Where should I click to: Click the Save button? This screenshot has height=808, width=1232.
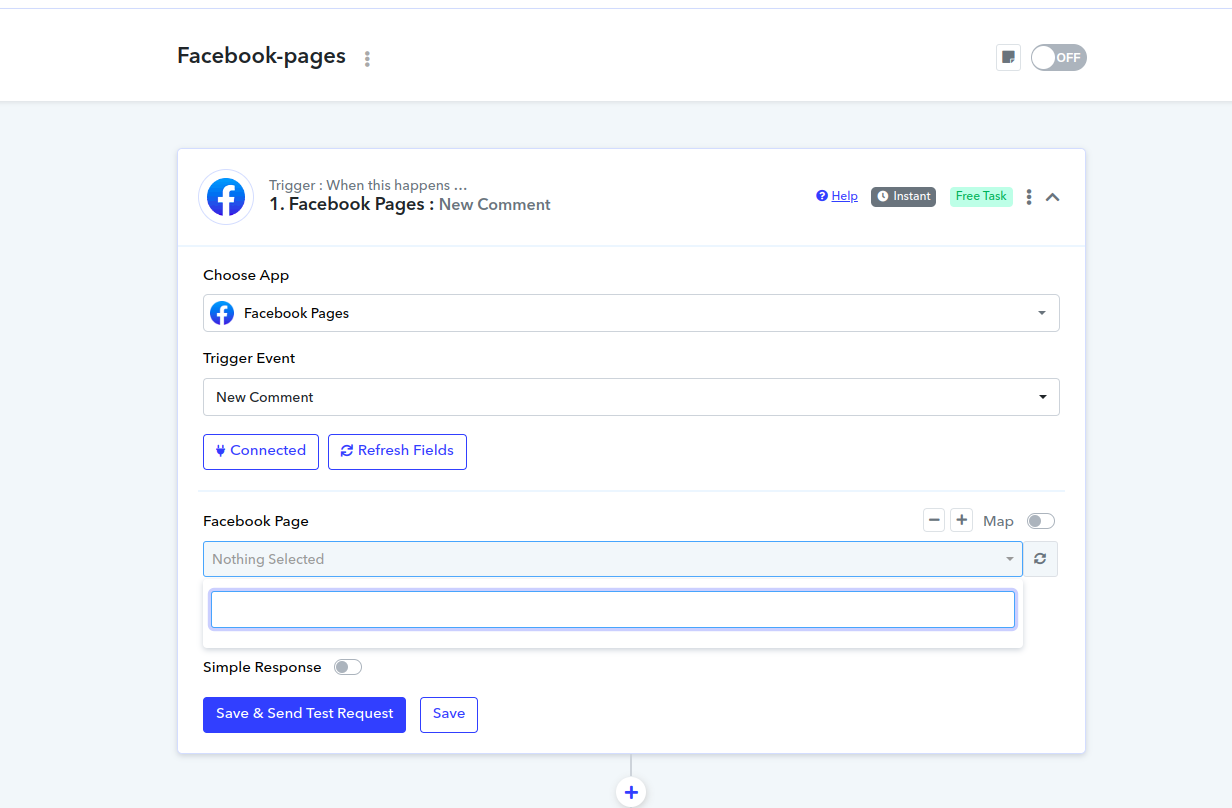[449, 715]
